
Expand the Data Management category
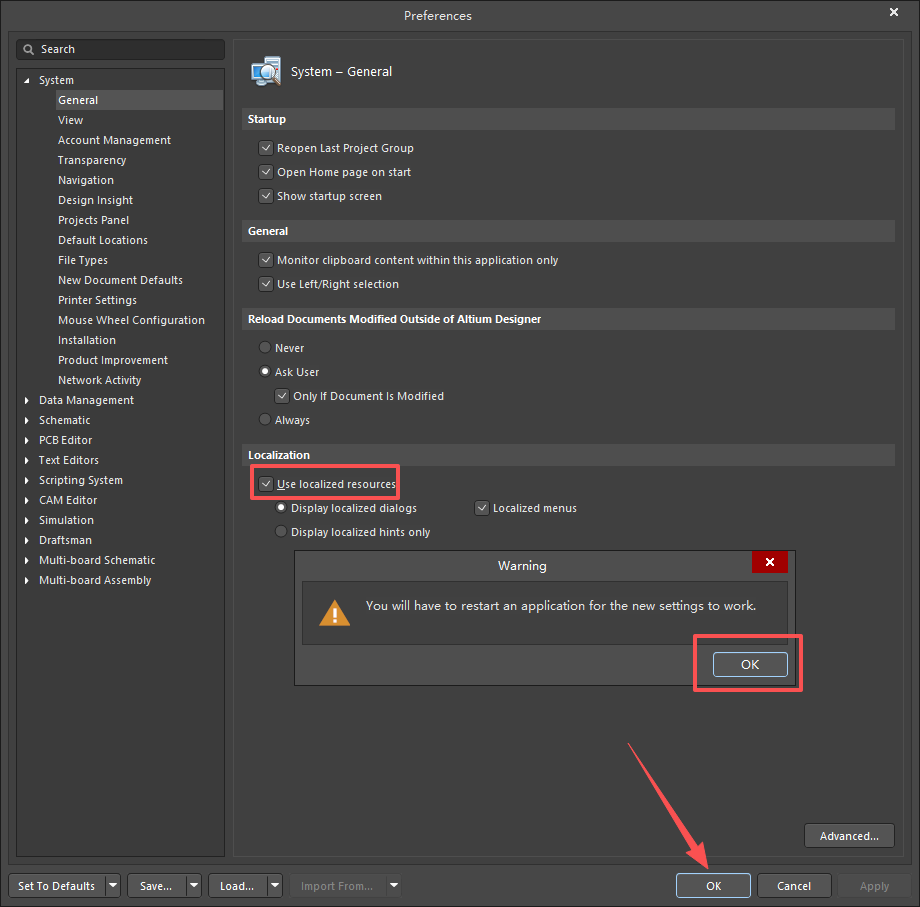(27, 400)
